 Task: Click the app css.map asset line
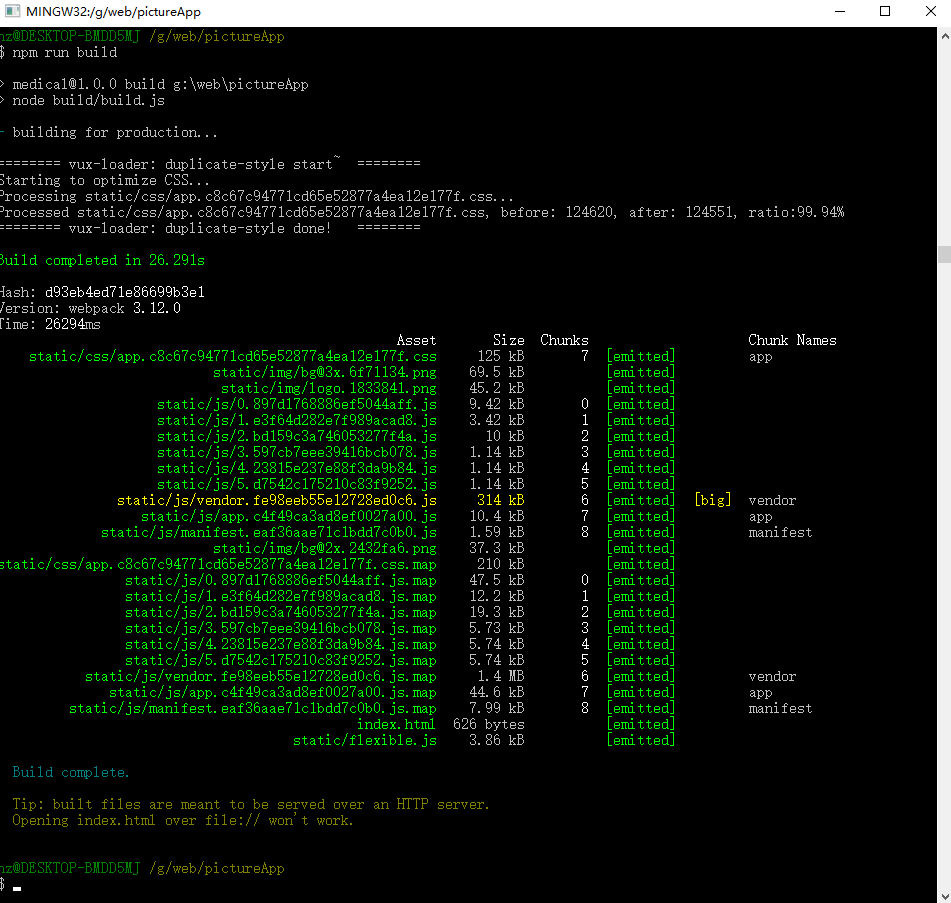(x=218, y=564)
